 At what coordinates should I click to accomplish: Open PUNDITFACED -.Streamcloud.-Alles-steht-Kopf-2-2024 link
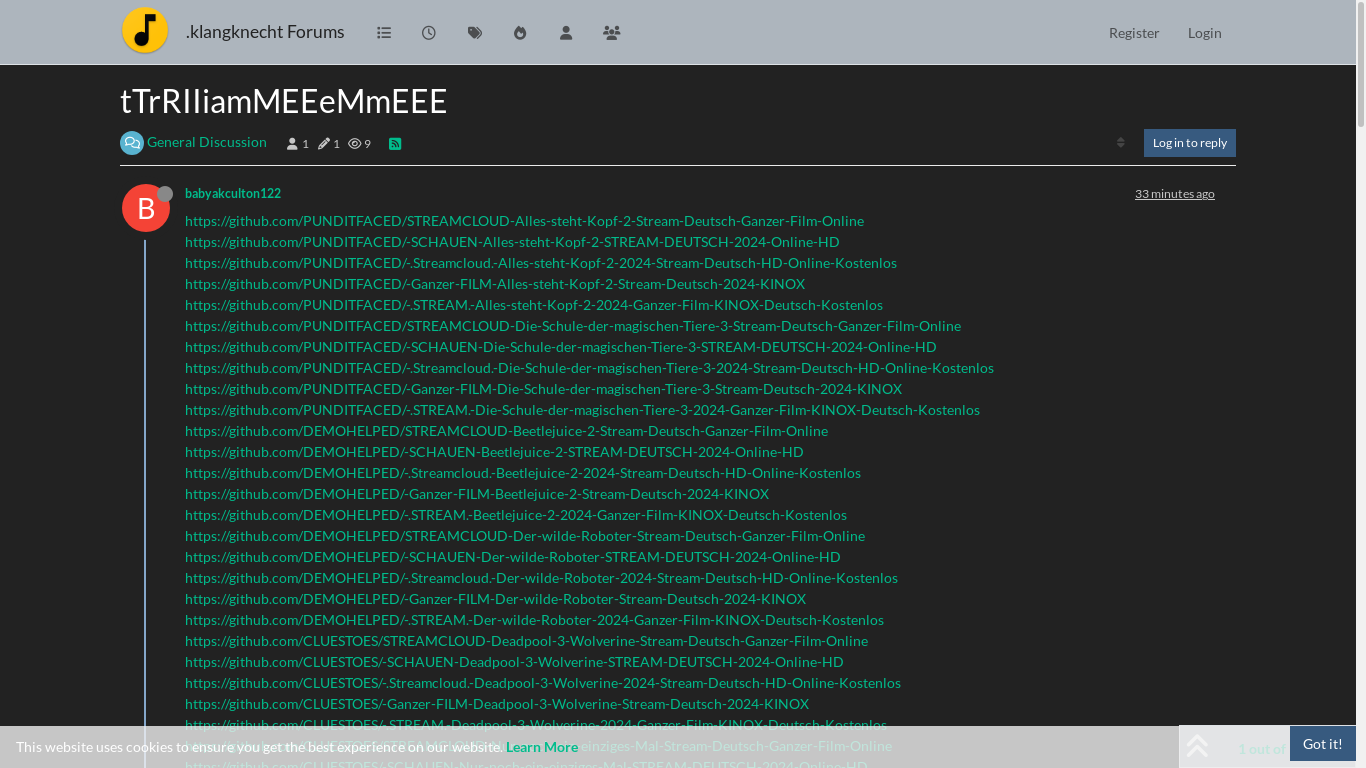point(541,263)
